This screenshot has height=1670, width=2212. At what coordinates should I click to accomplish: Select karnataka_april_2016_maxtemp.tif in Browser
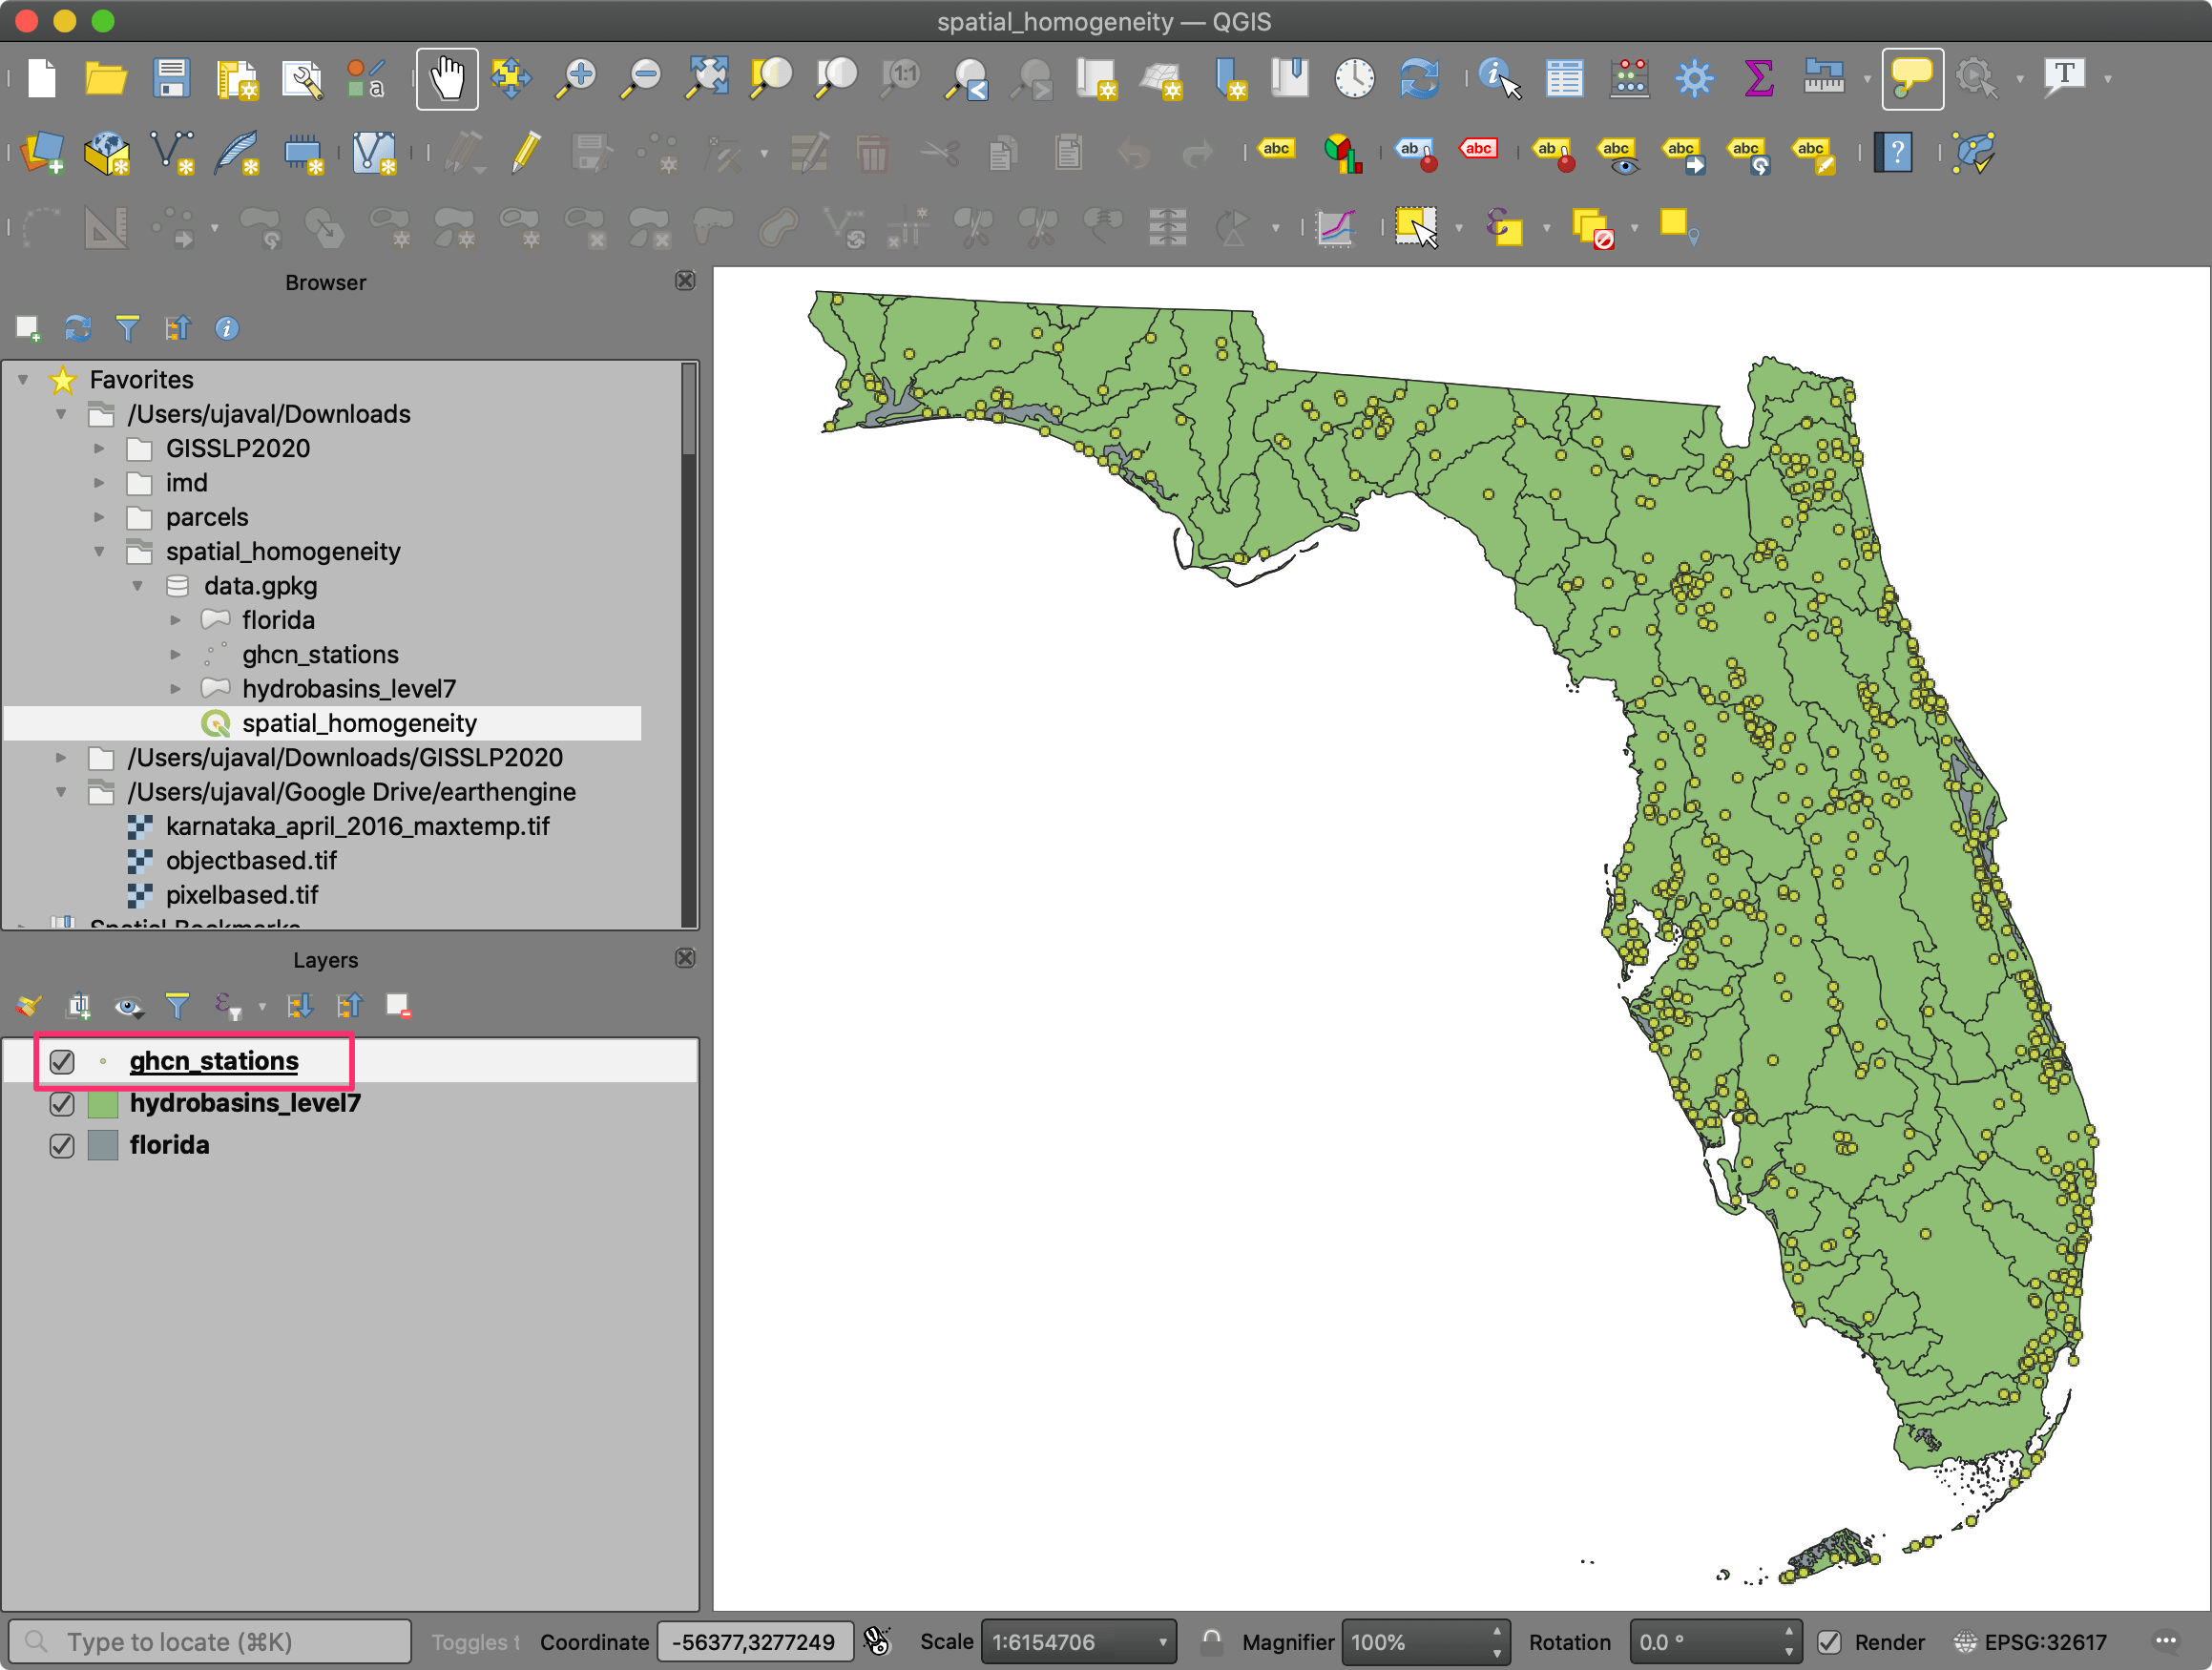click(357, 826)
